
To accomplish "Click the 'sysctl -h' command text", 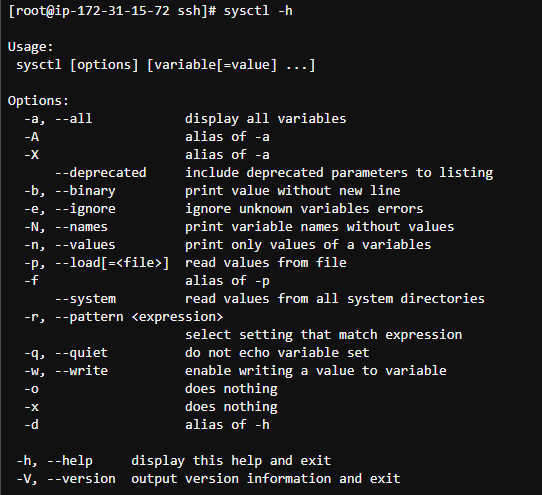I will (x=258, y=11).
